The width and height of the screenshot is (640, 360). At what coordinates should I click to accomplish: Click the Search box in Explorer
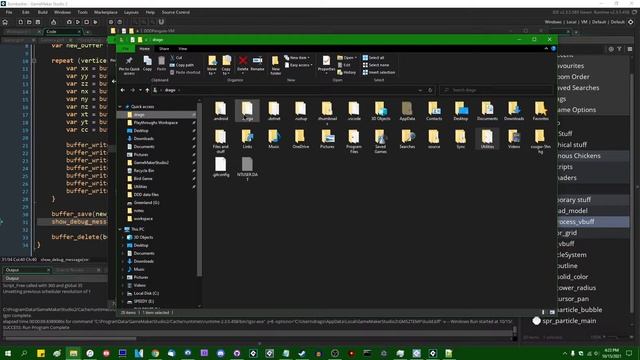[x=496, y=90]
